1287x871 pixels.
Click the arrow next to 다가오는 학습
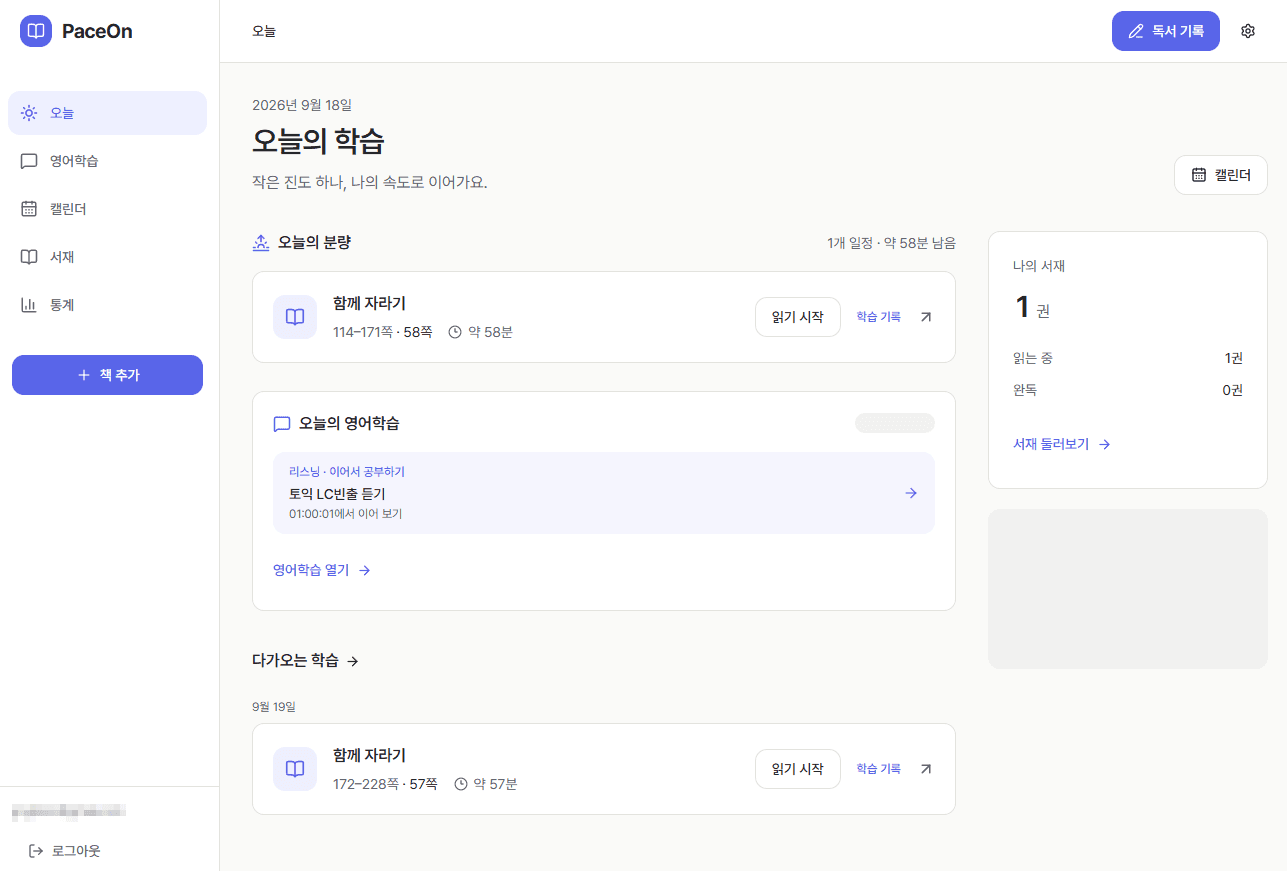tap(352, 661)
